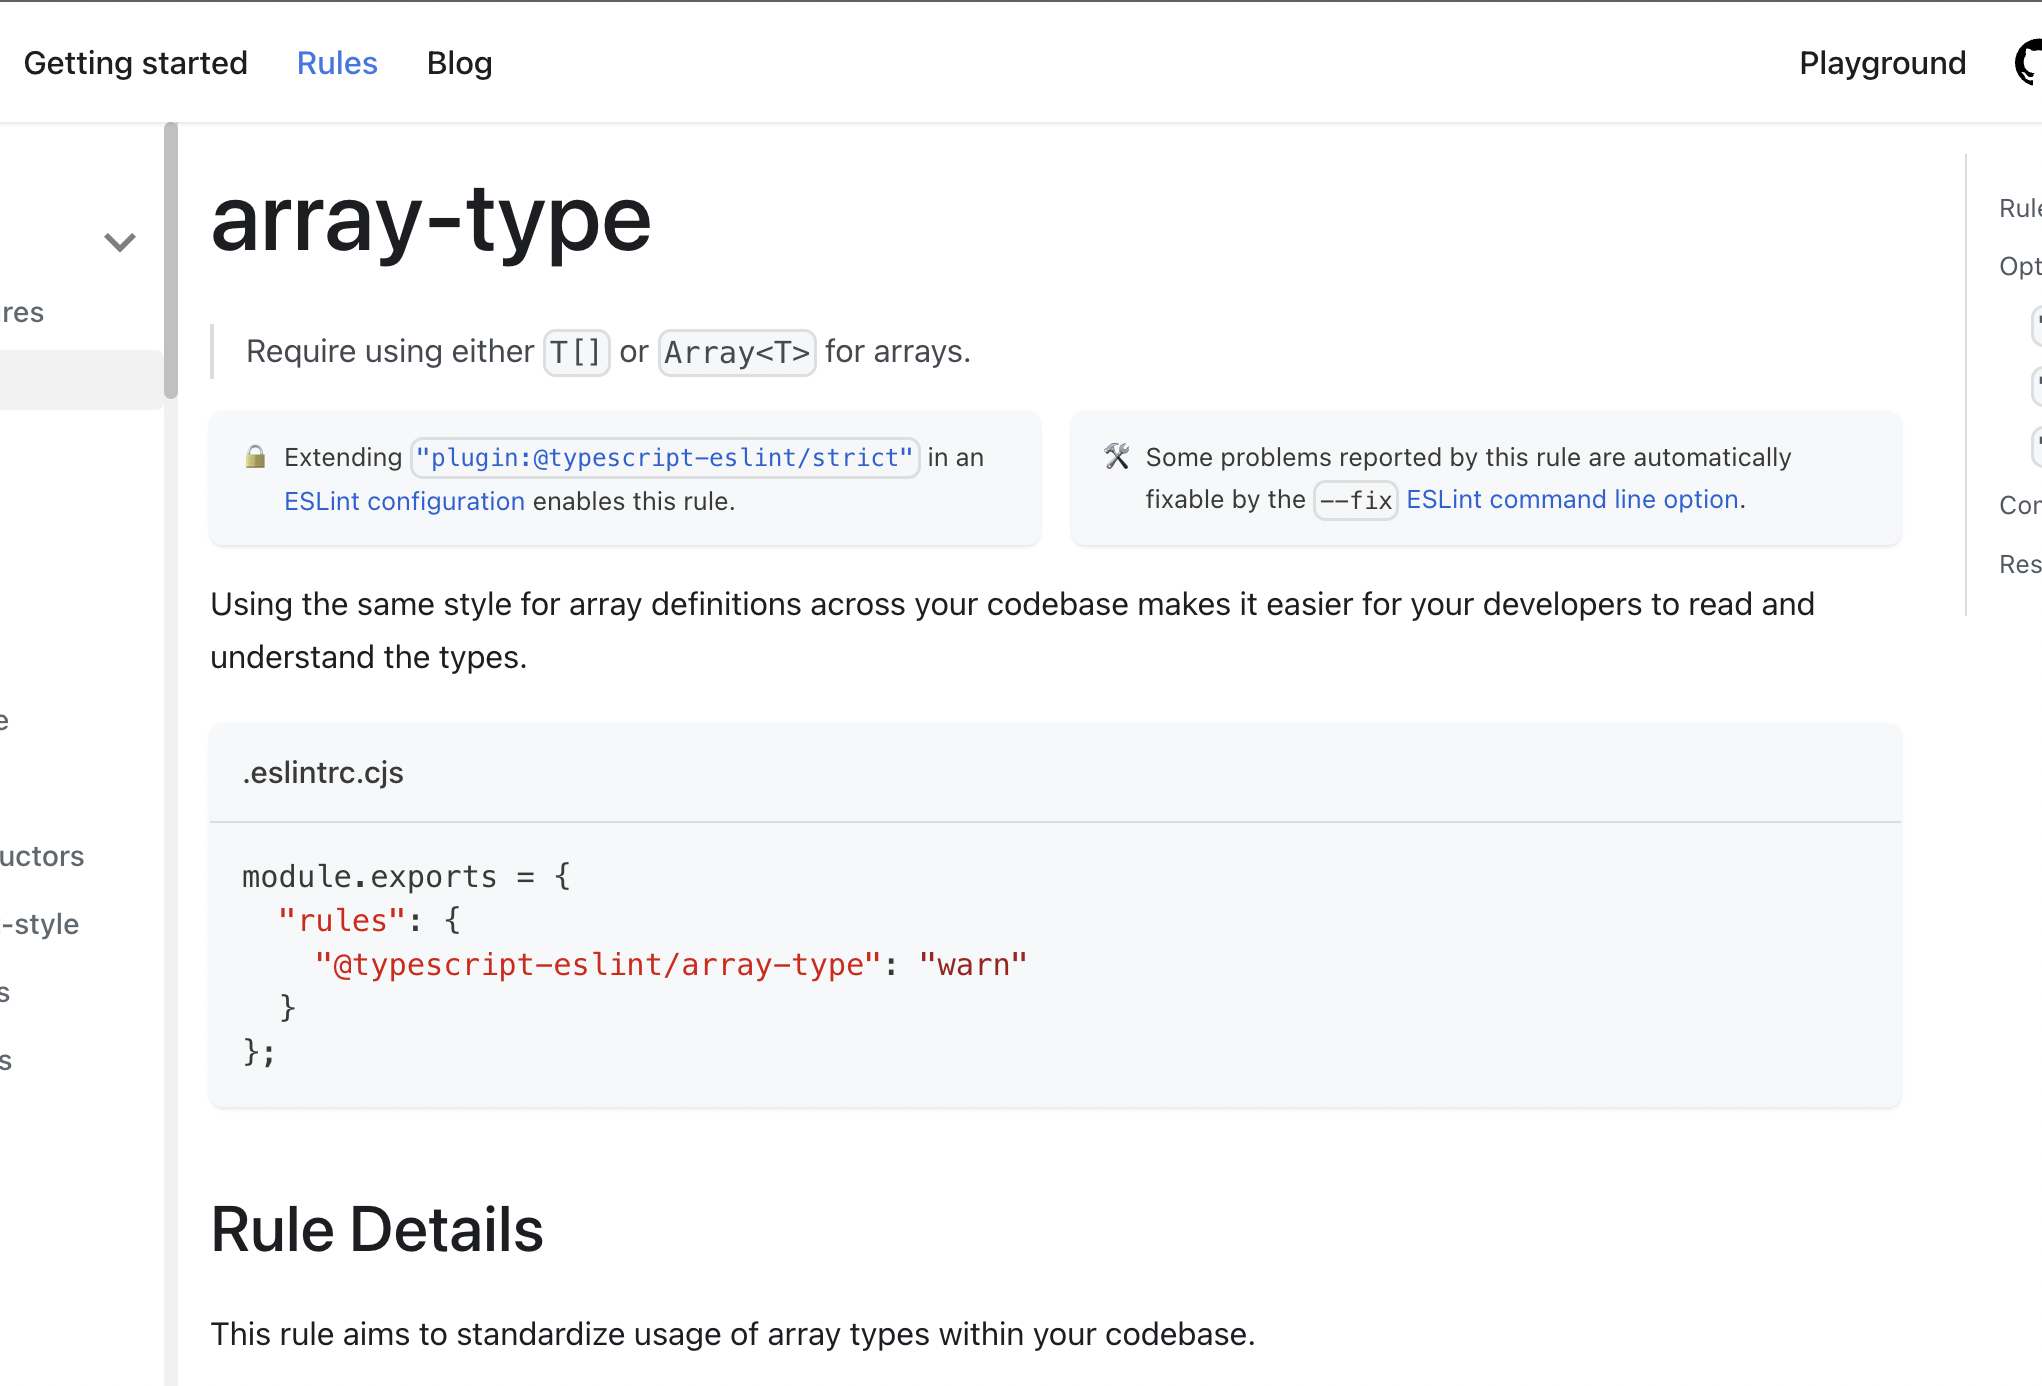This screenshot has height=1386, width=2042.
Task: Click the sidebar scrollbar thumb
Action: point(171,260)
